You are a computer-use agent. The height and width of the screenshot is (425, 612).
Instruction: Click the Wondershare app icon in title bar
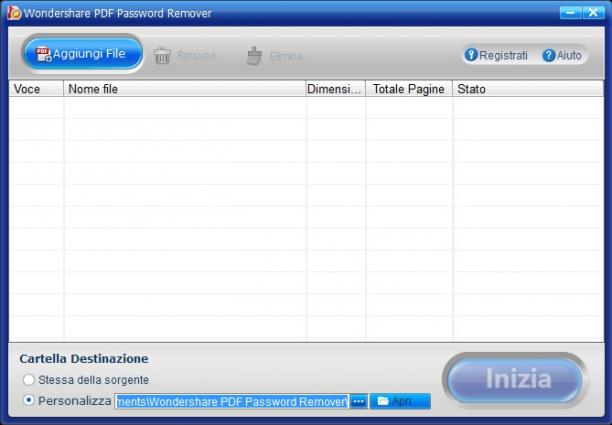pos(14,12)
